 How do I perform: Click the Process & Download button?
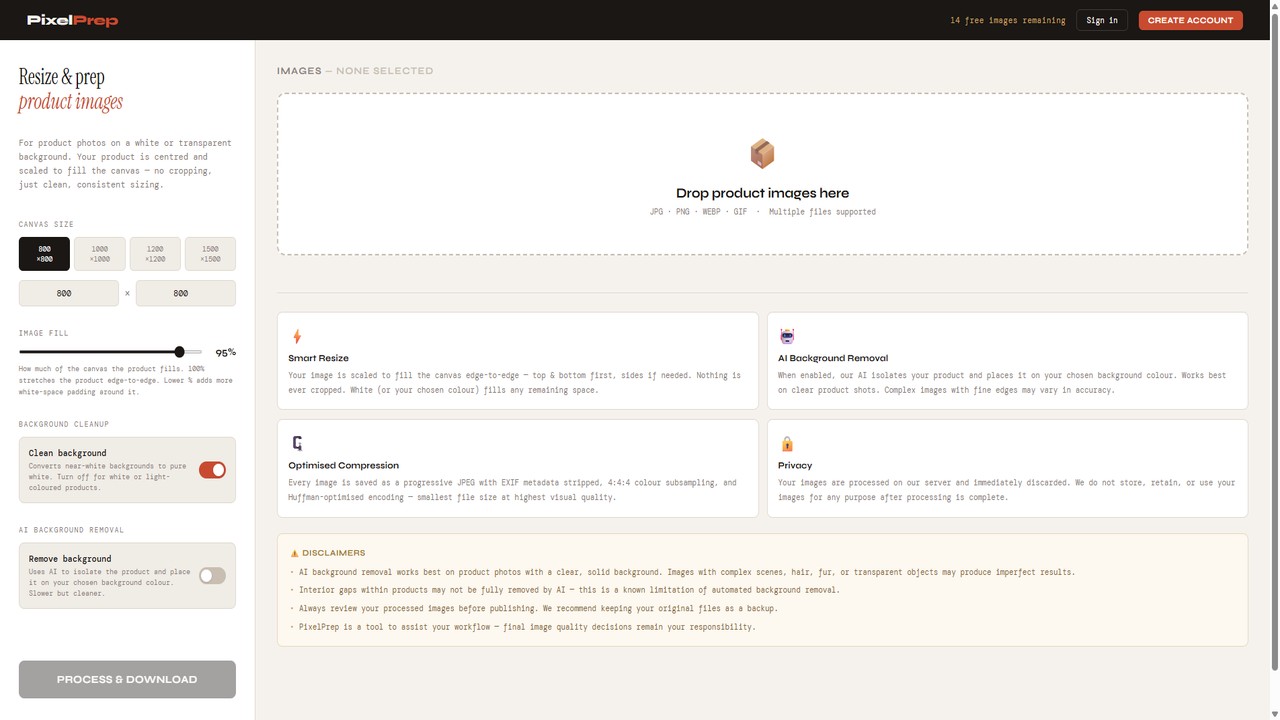(x=127, y=679)
